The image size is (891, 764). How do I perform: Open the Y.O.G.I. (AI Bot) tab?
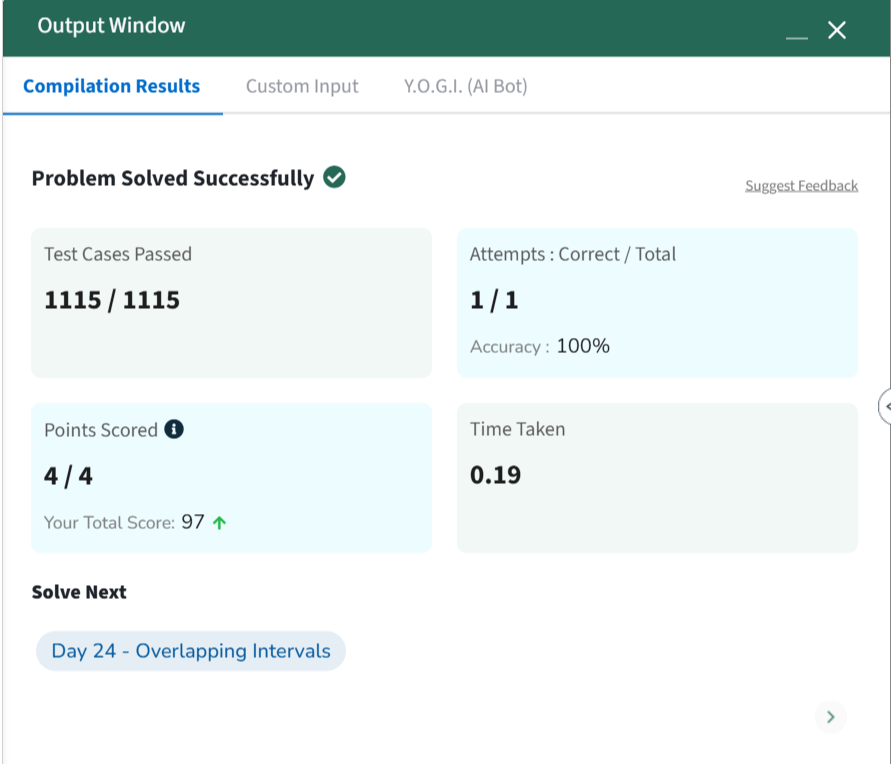(x=465, y=86)
